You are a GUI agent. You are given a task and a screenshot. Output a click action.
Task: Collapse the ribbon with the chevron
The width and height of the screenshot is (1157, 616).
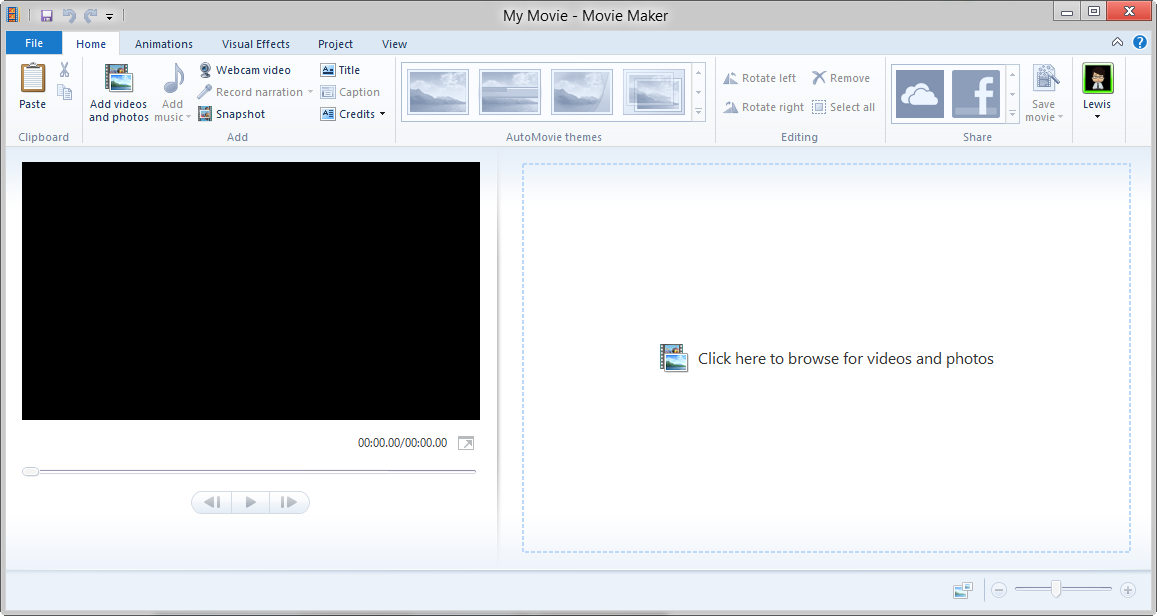coord(1117,42)
